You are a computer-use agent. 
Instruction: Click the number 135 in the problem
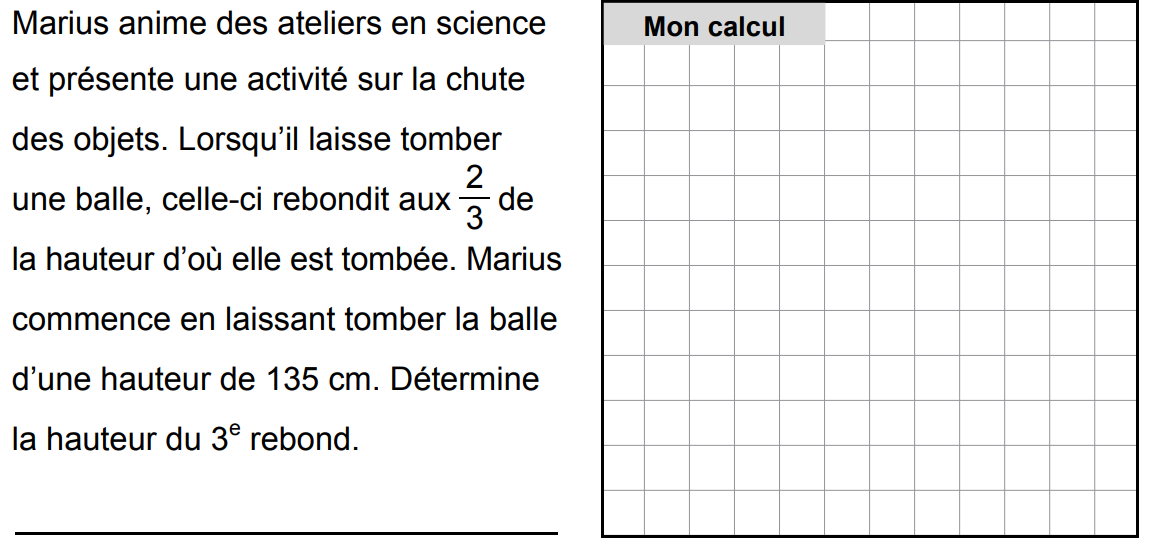[292, 380]
